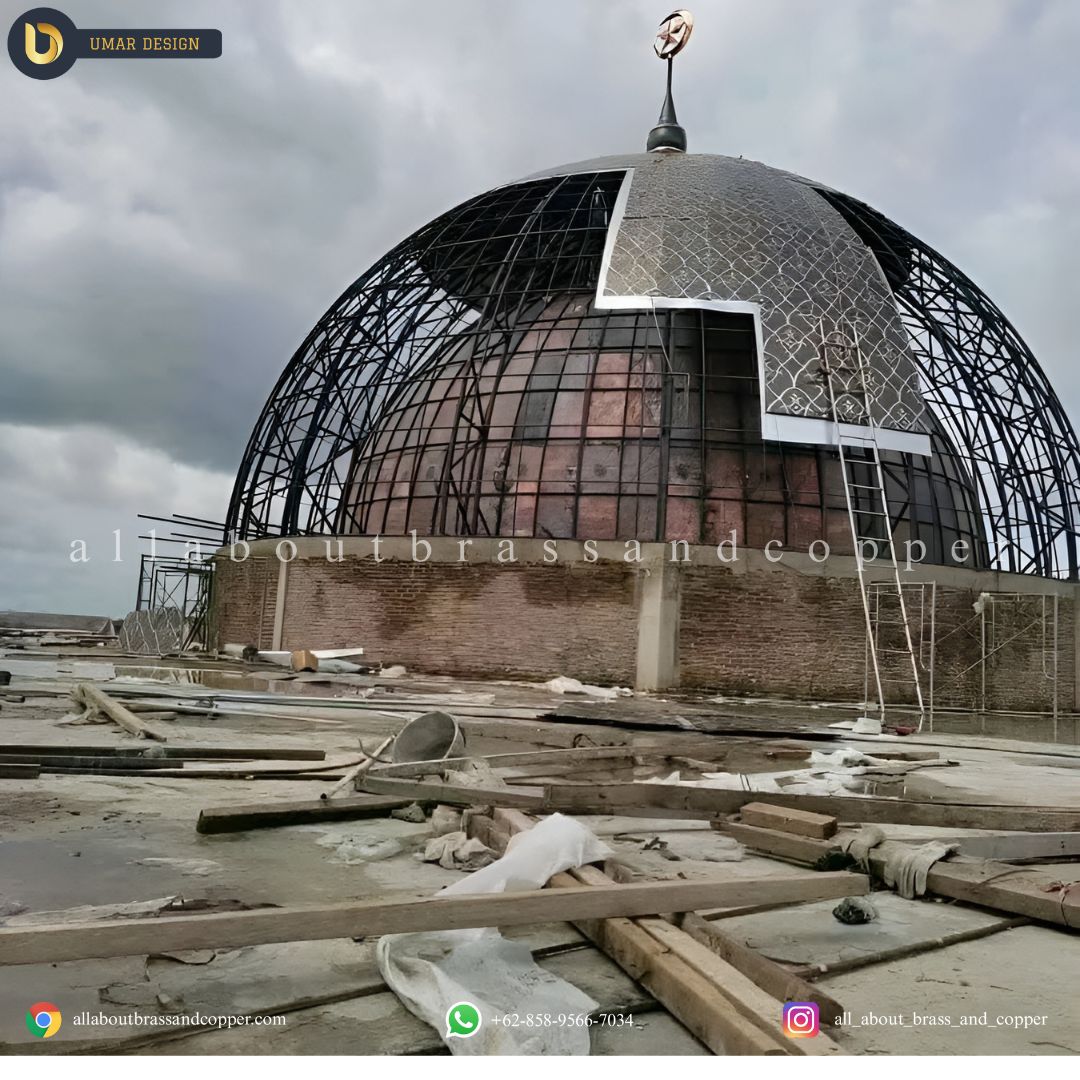Open the allaboutbrassandcopper.com website link
The height and width of the screenshot is (1080, 1080).
[x=179, y=1020]
